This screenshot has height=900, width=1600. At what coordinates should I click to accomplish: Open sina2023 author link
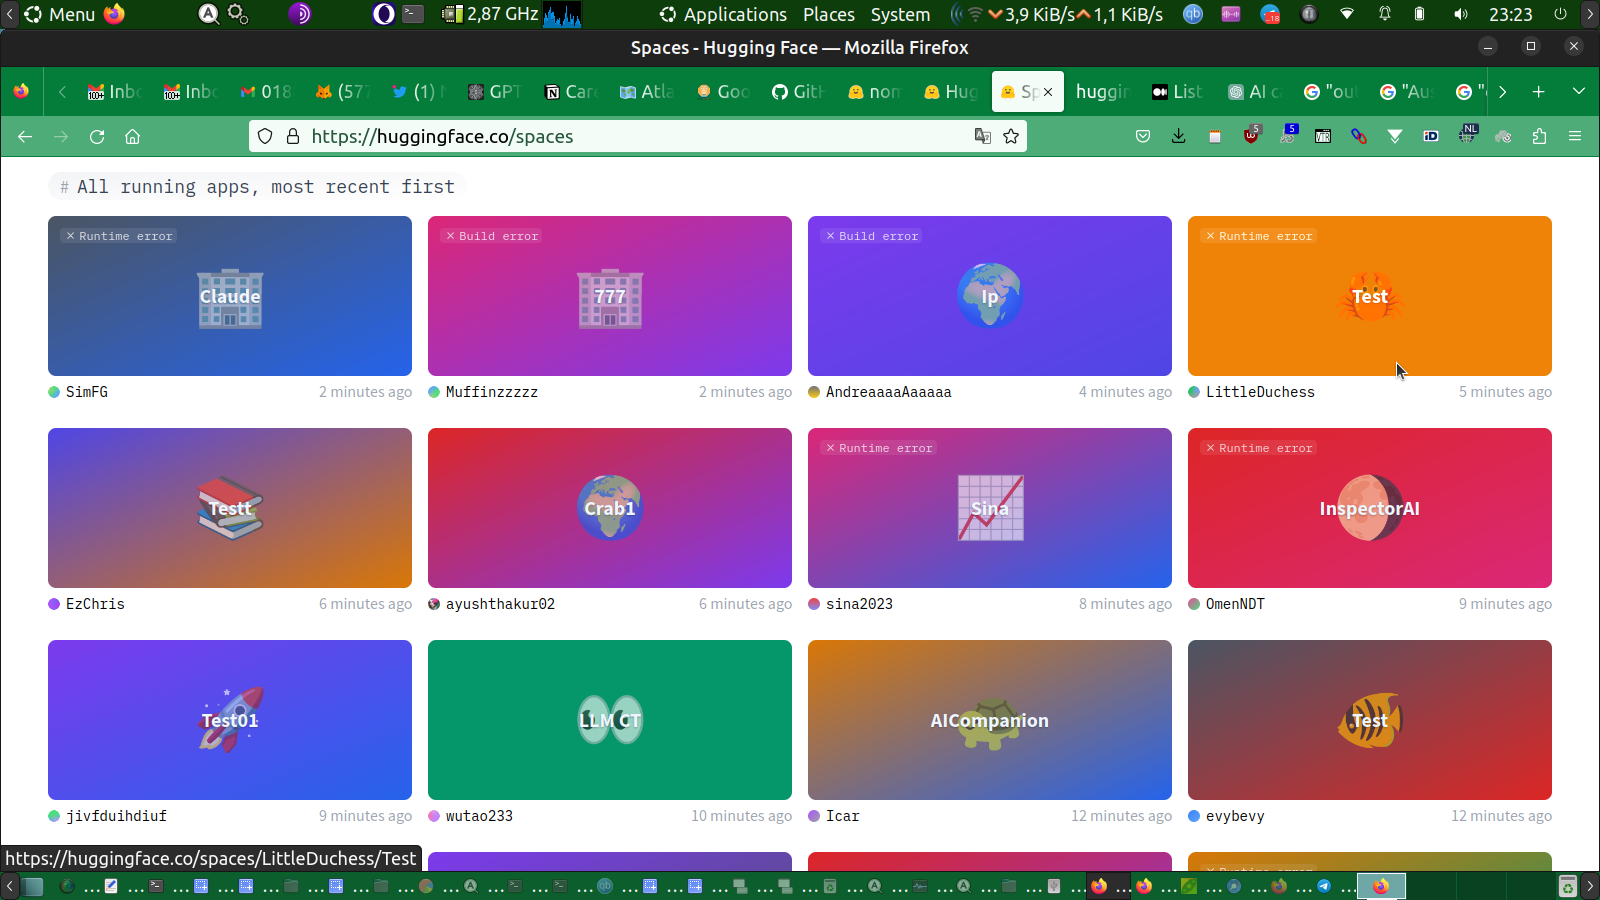[859, 604]
